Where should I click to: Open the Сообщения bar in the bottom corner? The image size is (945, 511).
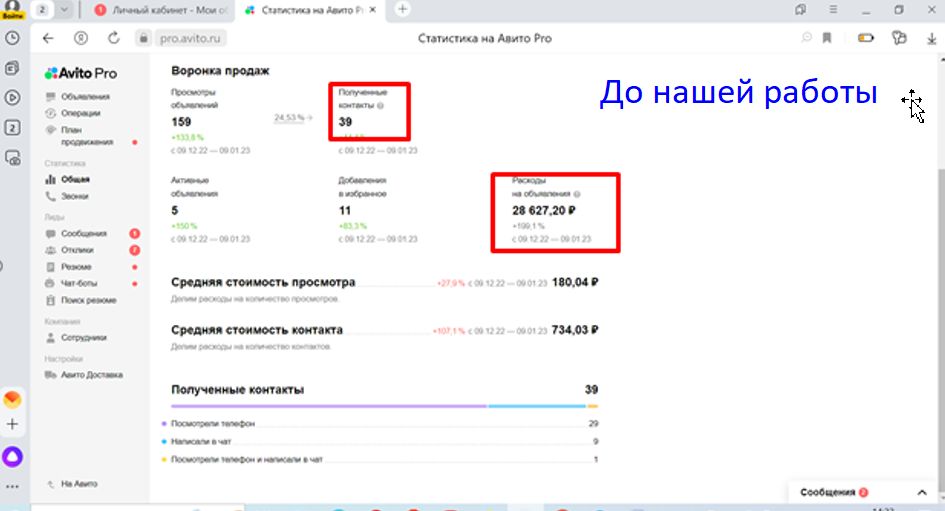[864, 492]
